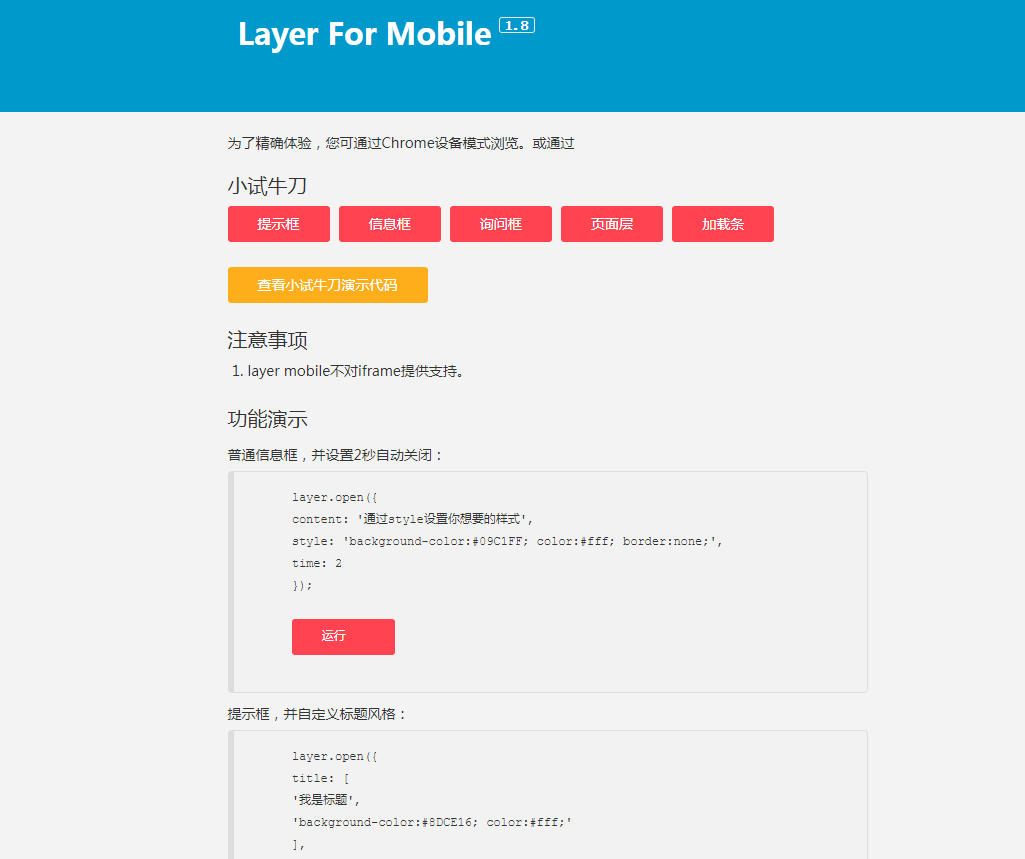Click the 信息框 demo button
1025x859 pixels.
point(389,223)
